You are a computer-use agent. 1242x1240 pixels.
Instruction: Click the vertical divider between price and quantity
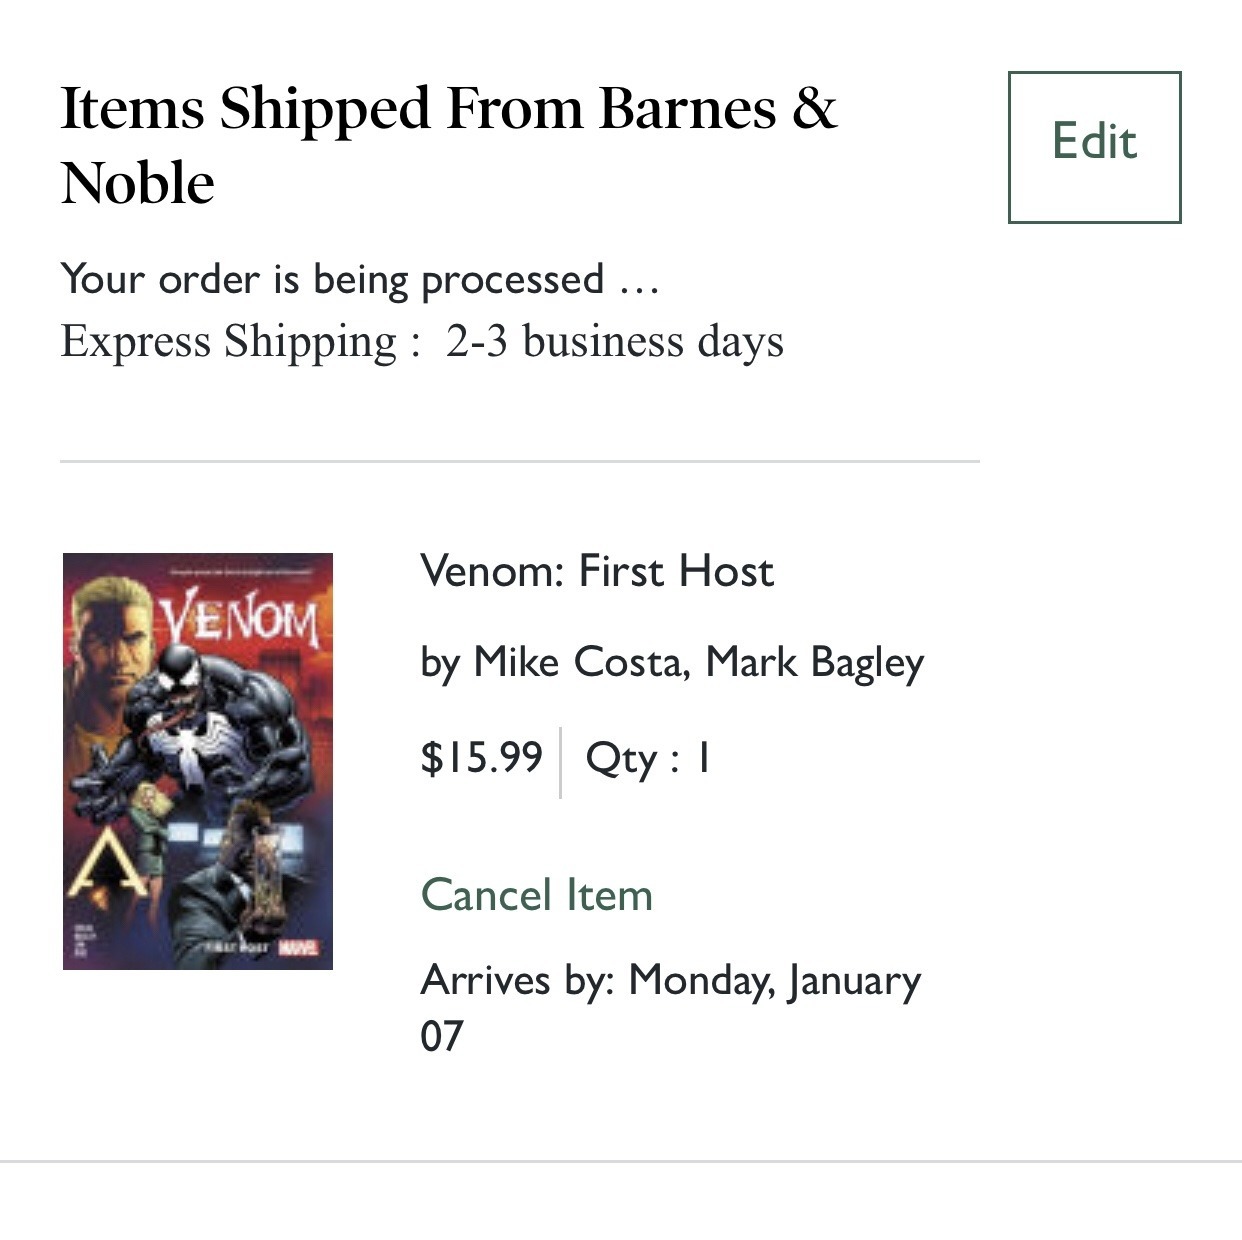click(560, 762)
